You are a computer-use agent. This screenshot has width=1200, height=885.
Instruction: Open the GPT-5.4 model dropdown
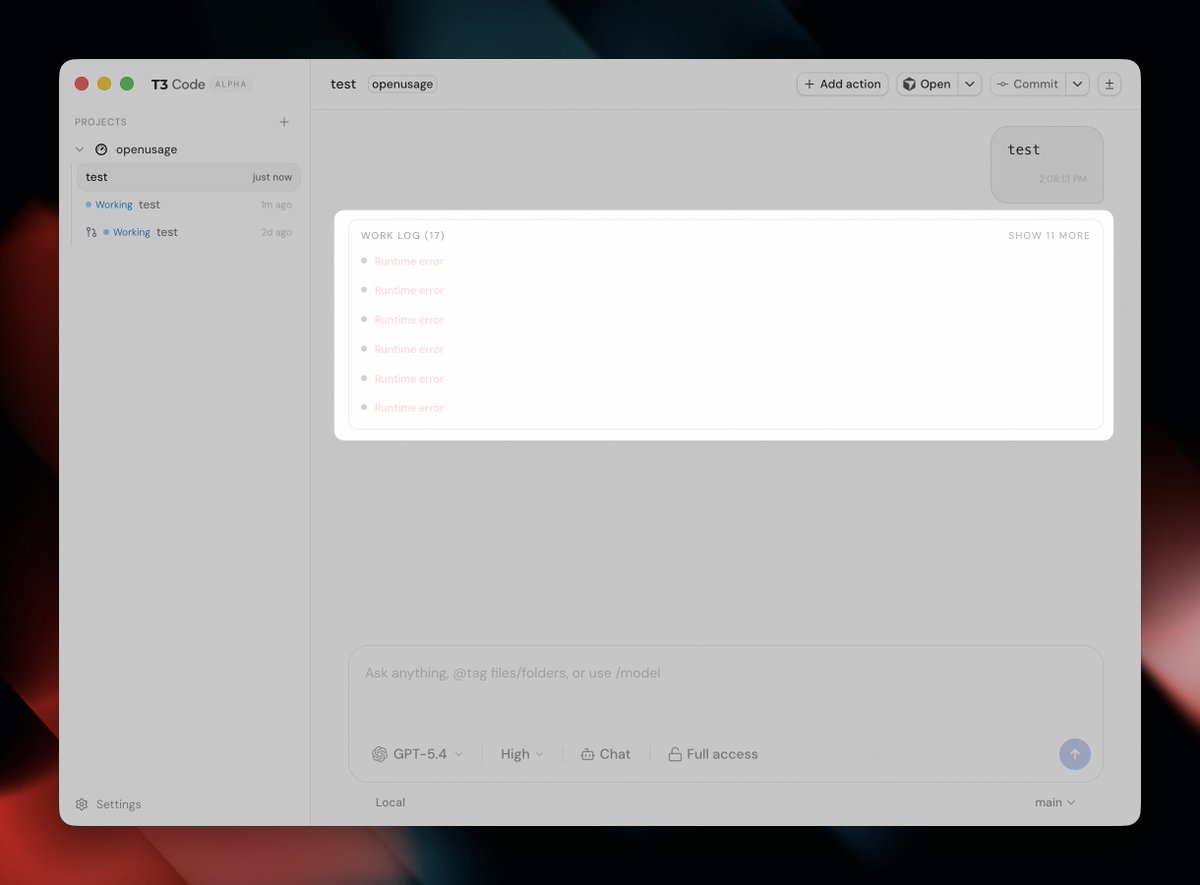pyautogui.click(x=417, y=754)
